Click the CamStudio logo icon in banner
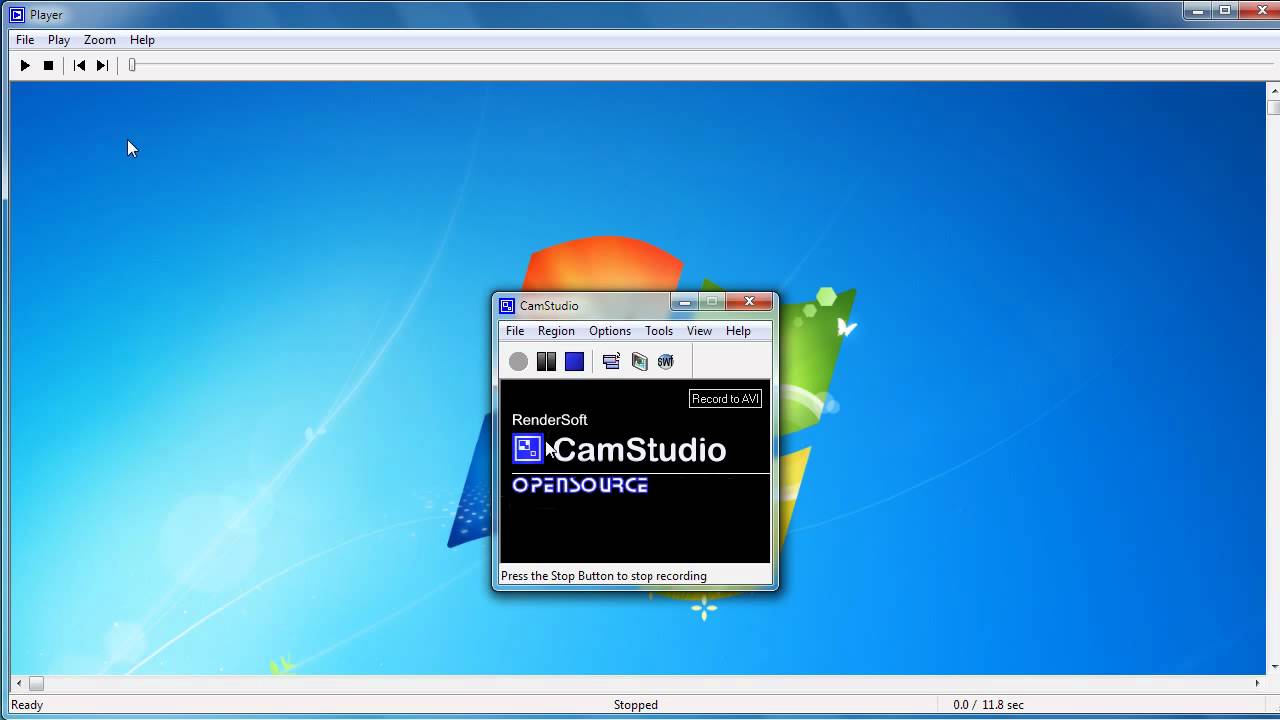Image resolution: width=1280 pixels, height=720 pixels. [x=527, y=449]
